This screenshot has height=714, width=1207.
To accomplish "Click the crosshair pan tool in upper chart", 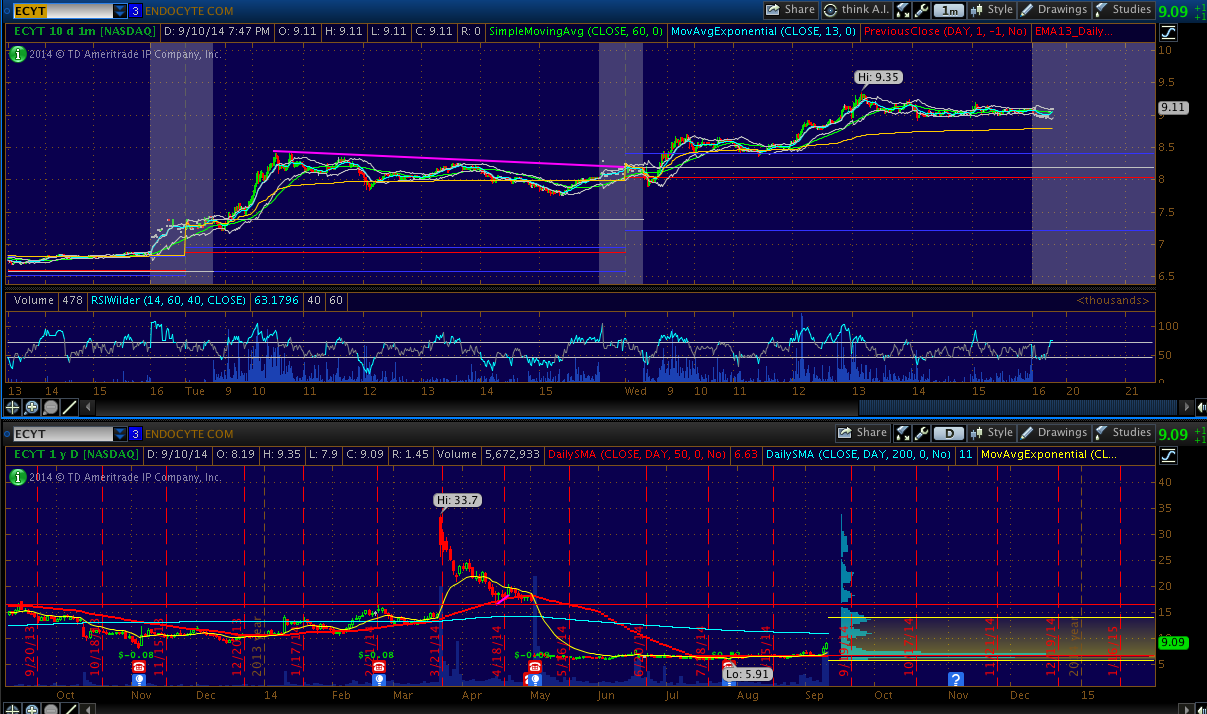I will pyautogui.click(x=13, y=408).
